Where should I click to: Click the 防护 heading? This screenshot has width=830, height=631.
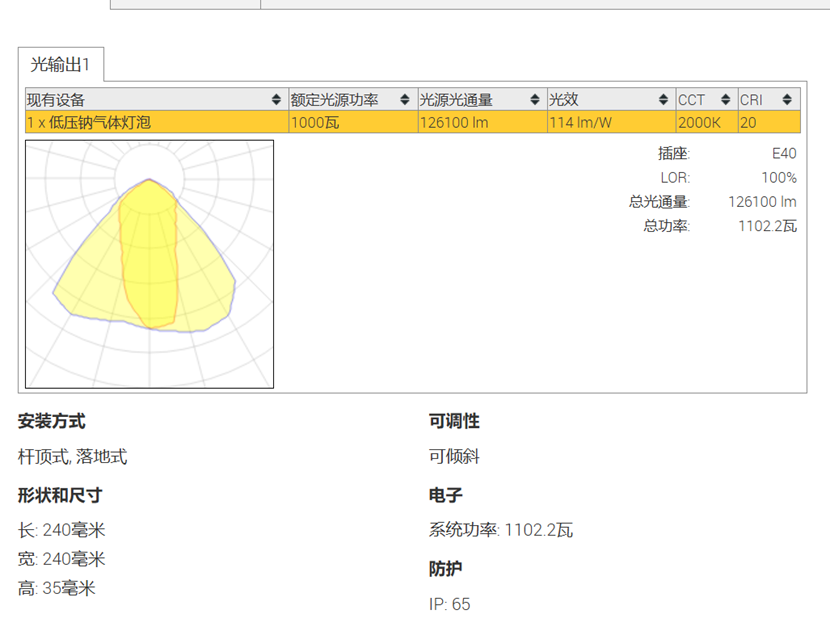click(x=446, y=569)
